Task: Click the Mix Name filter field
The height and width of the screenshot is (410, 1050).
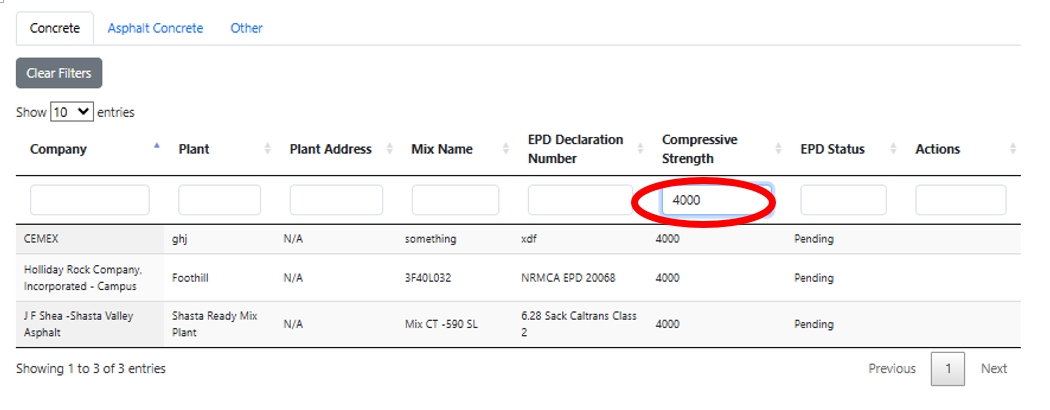Action: click(x=455, y=200)
